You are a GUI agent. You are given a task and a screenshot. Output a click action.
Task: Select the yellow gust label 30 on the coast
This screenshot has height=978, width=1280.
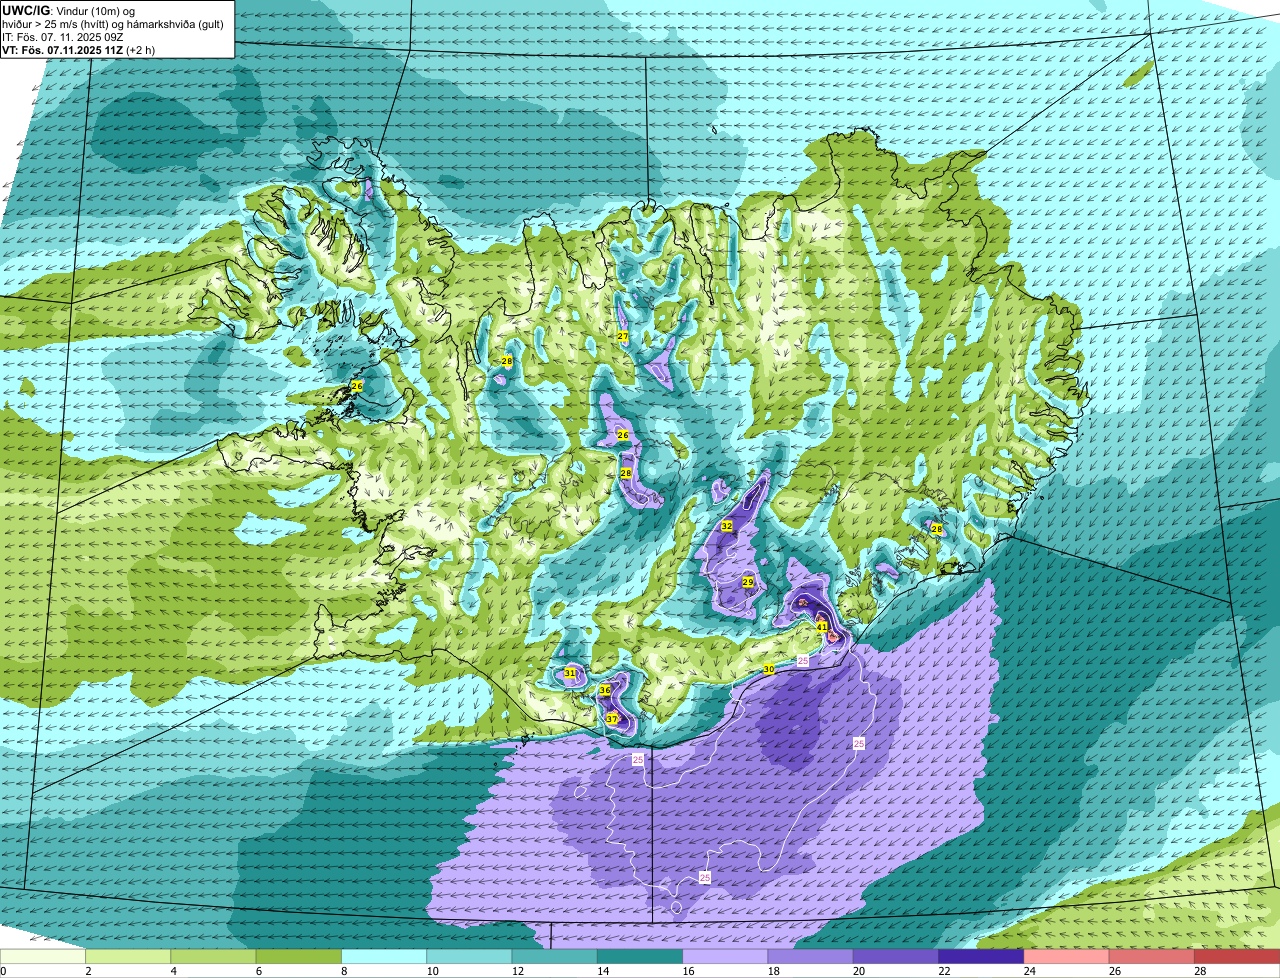coord(769,669)
